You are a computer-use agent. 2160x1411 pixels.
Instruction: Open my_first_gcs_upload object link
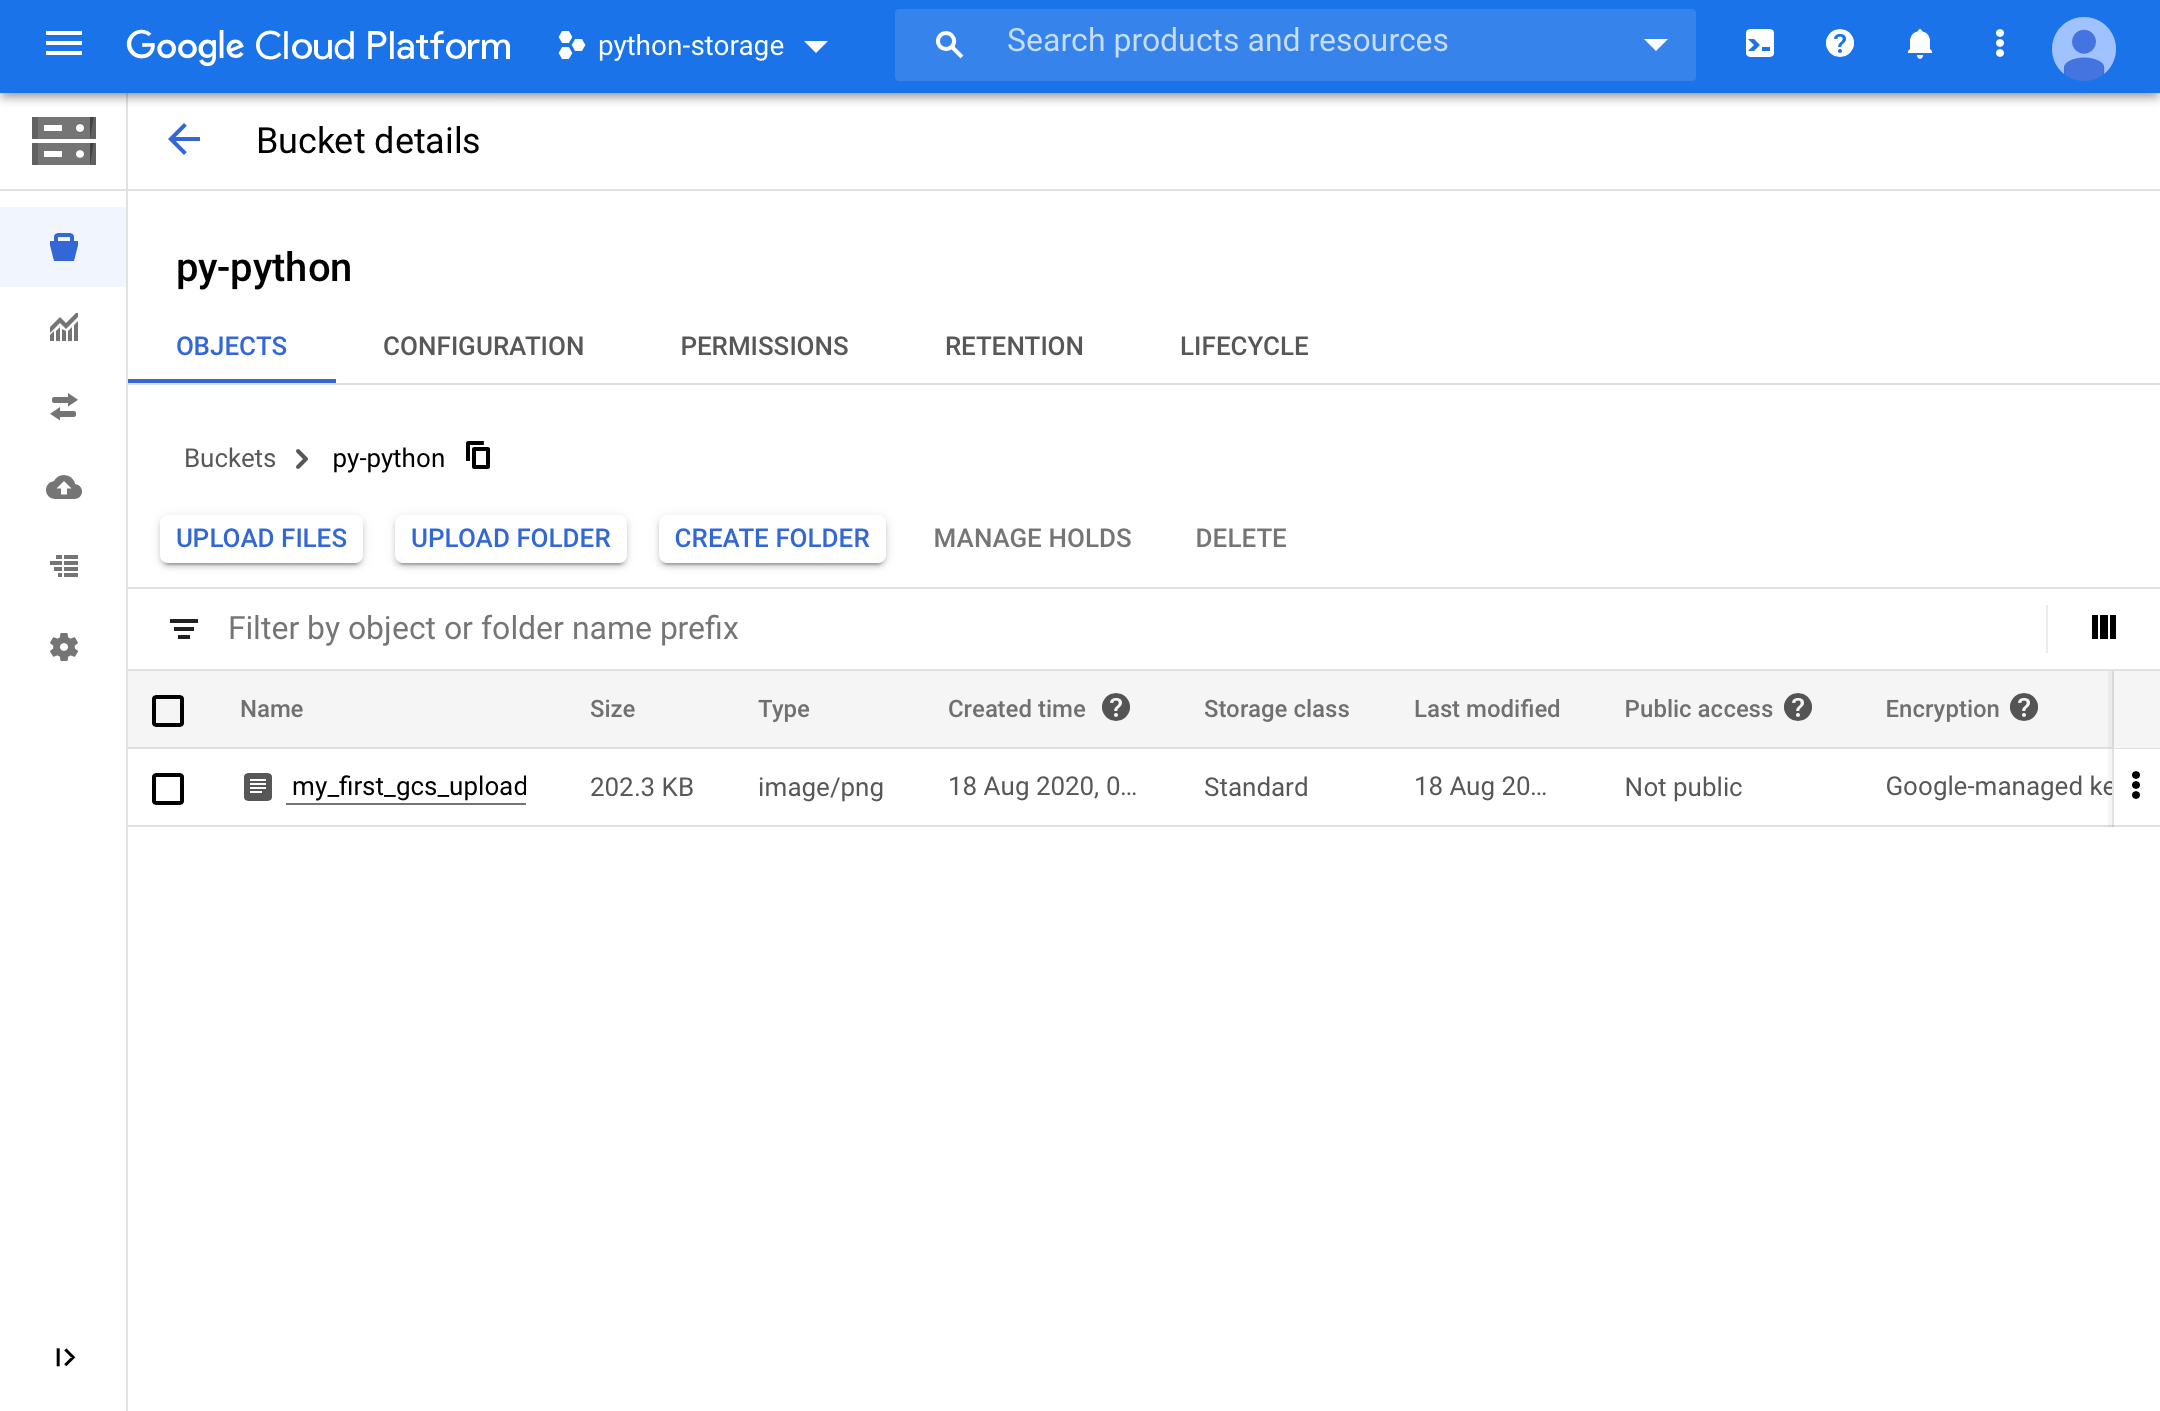(x=408, y=787)
